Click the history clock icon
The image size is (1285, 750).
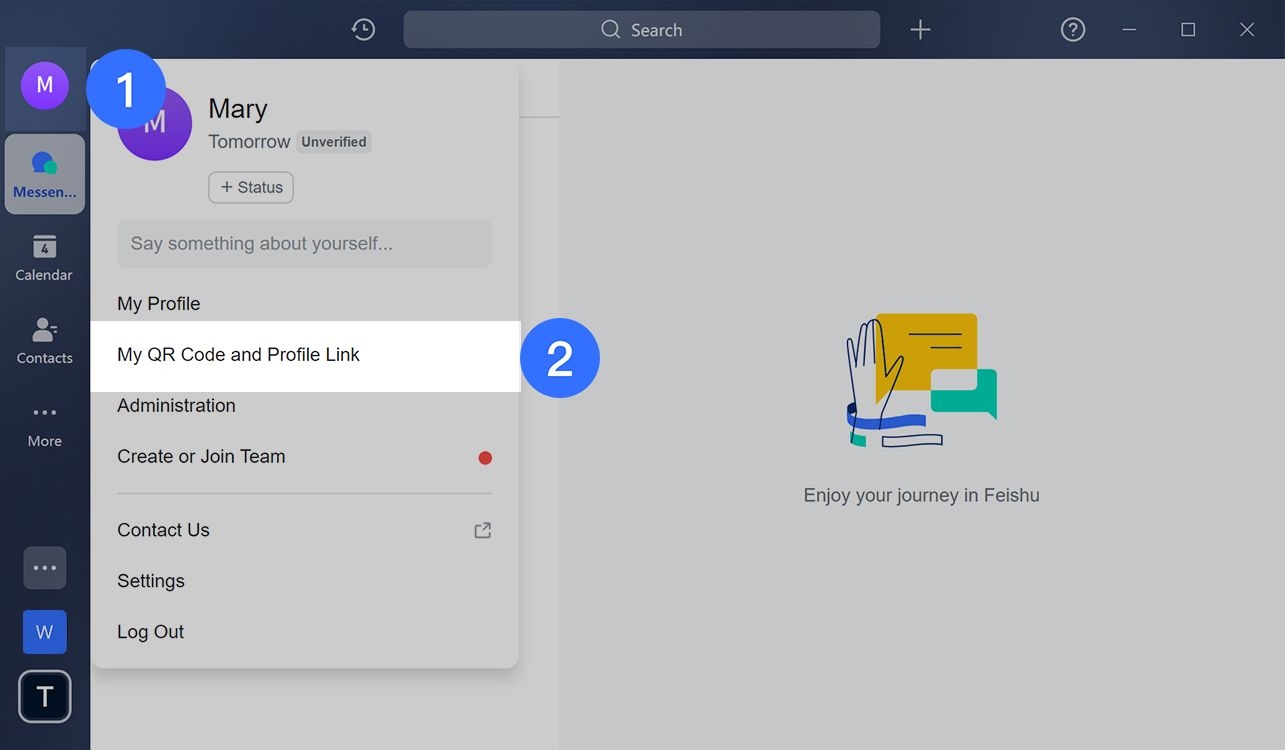pos(363,30)
